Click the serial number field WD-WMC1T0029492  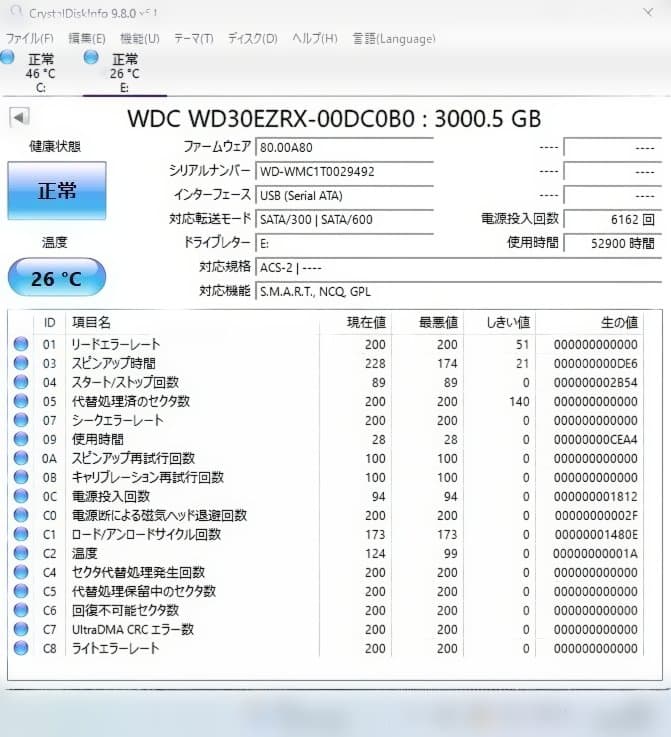pyautogui.click(x=344, y=172)
